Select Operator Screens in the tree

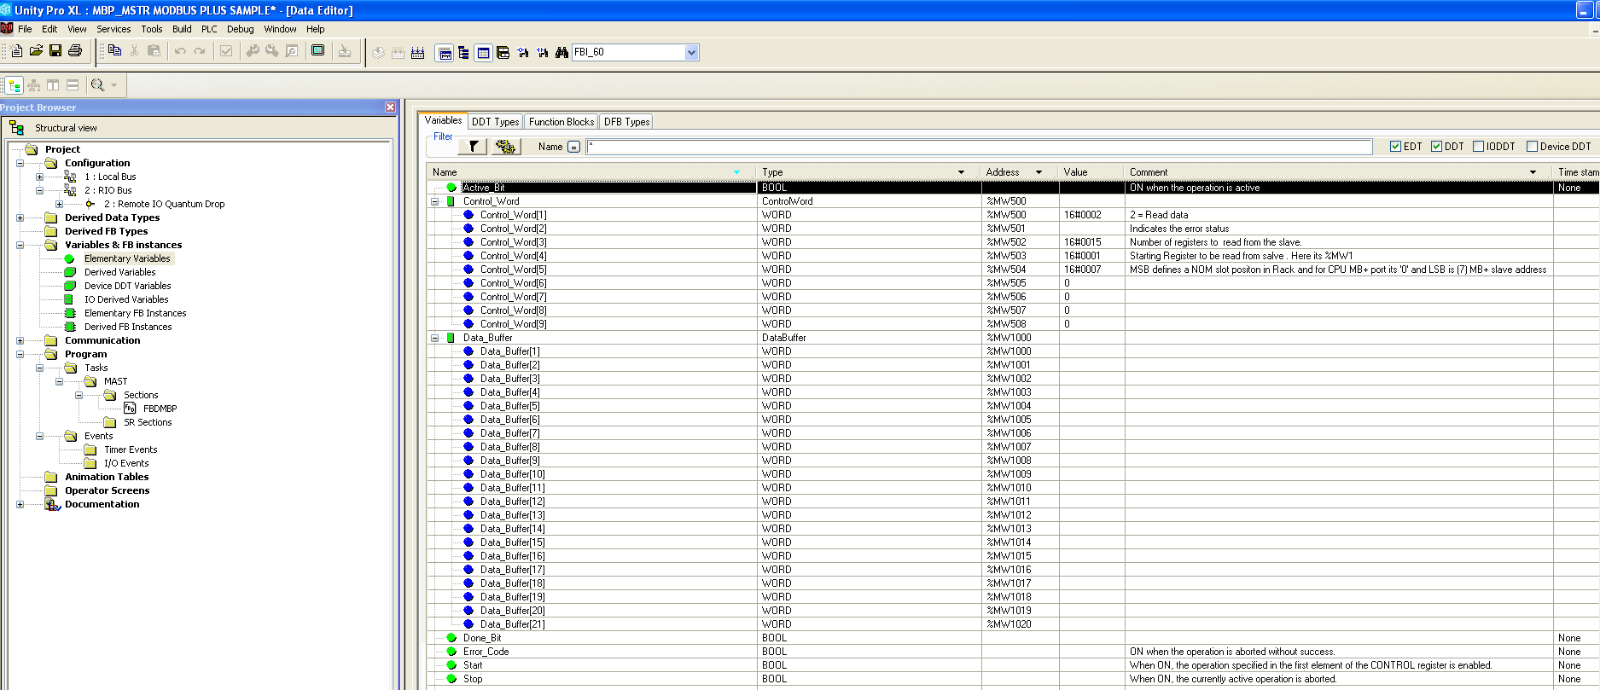point(107,491)
